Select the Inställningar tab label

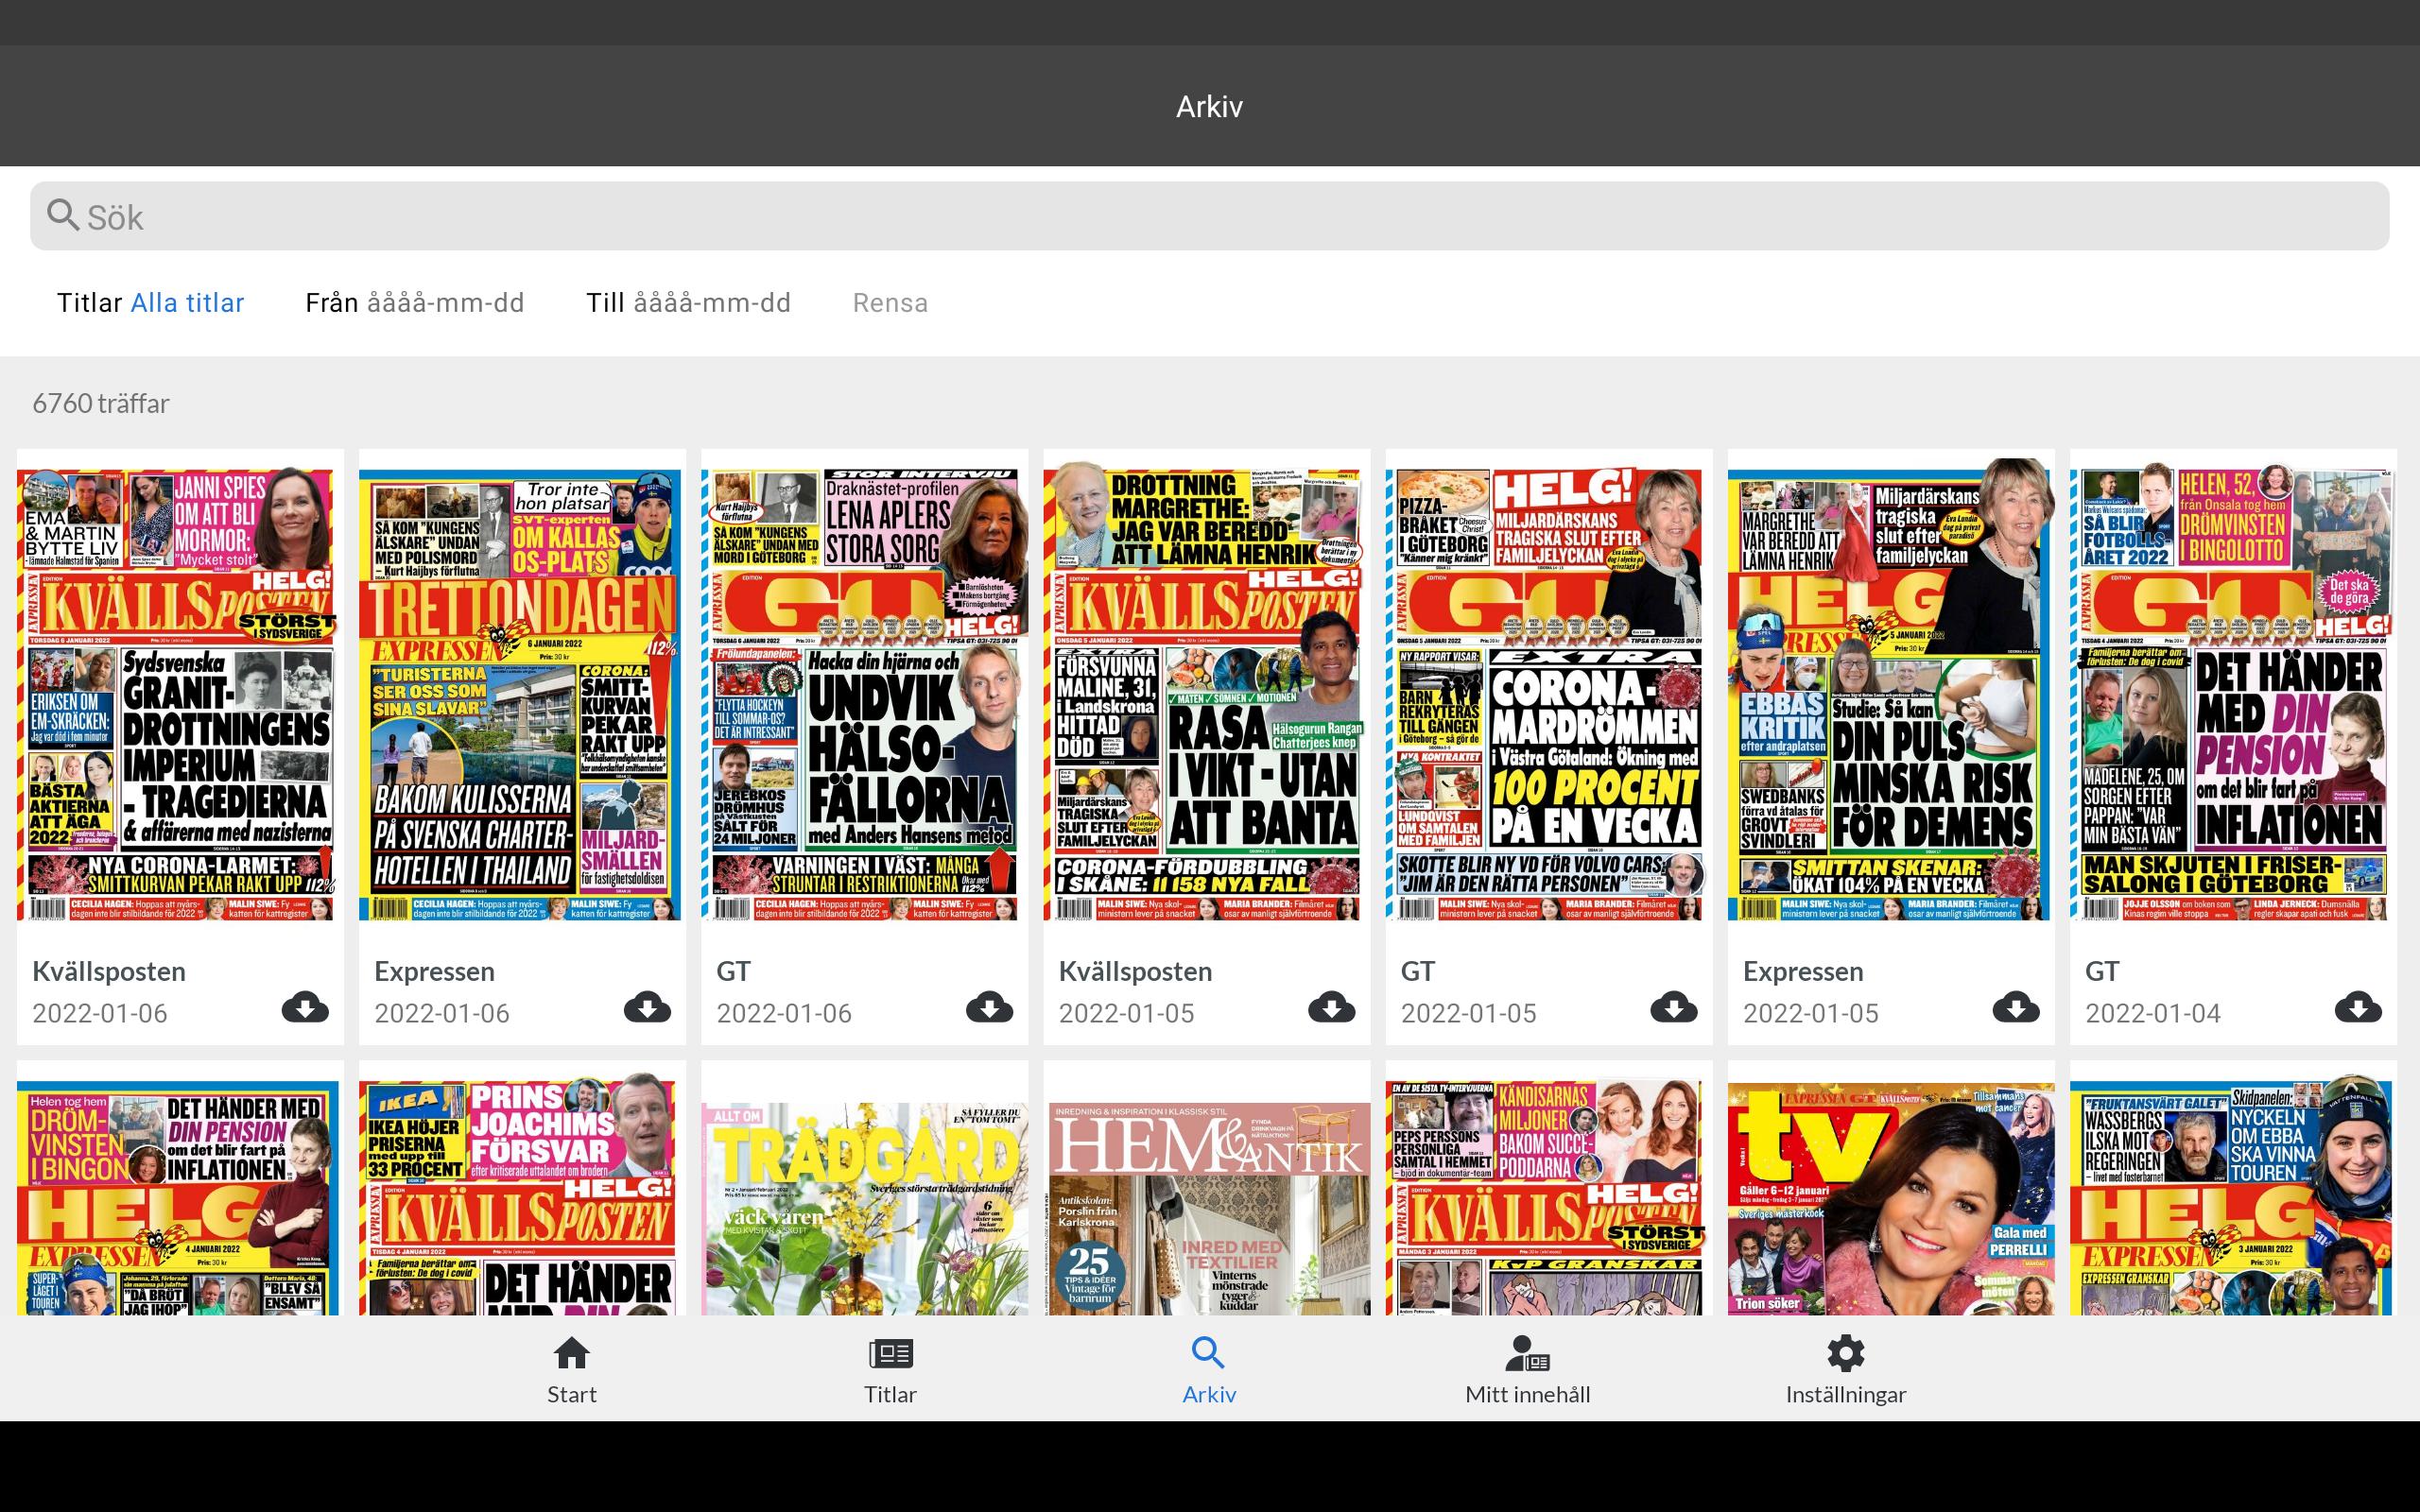(1846, 1395)
